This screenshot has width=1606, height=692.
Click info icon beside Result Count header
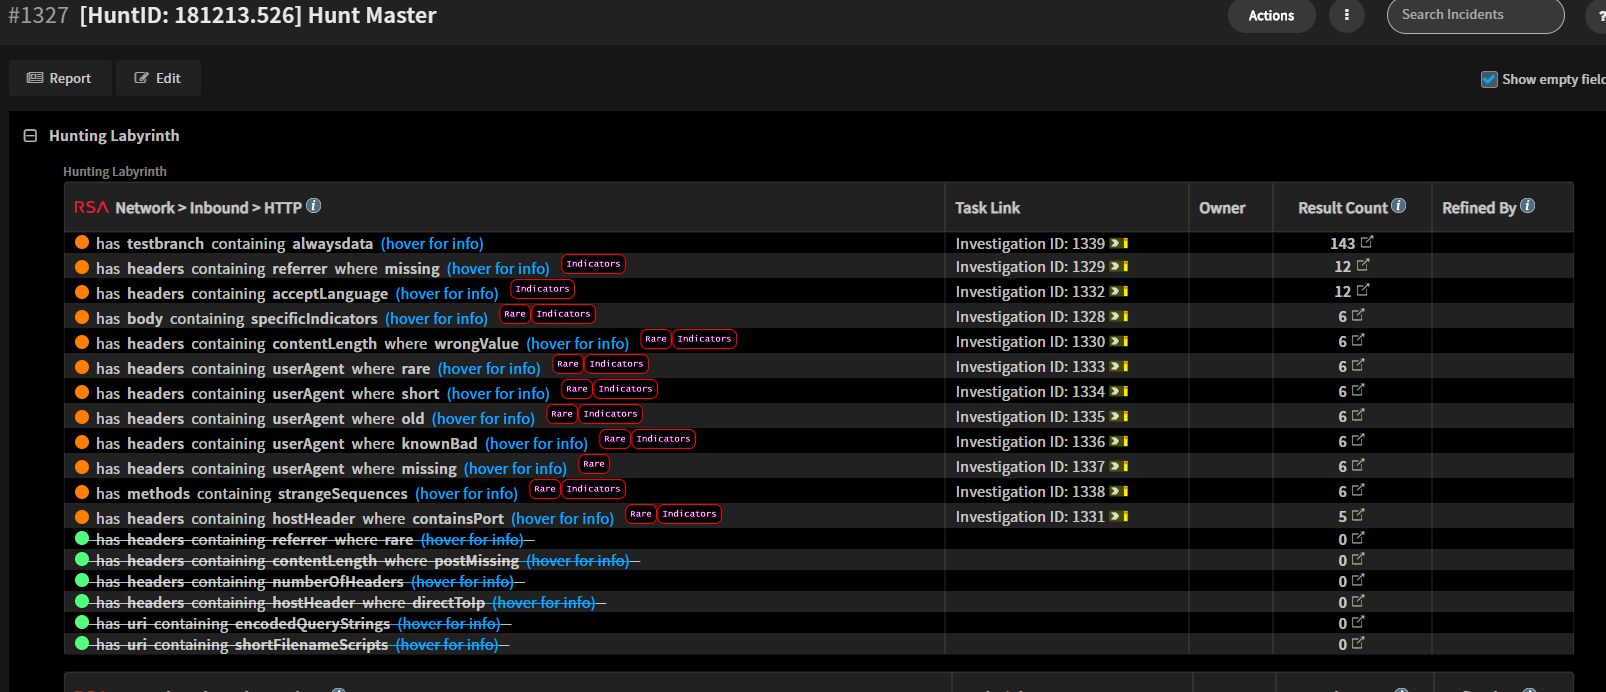click(1398, 206)
